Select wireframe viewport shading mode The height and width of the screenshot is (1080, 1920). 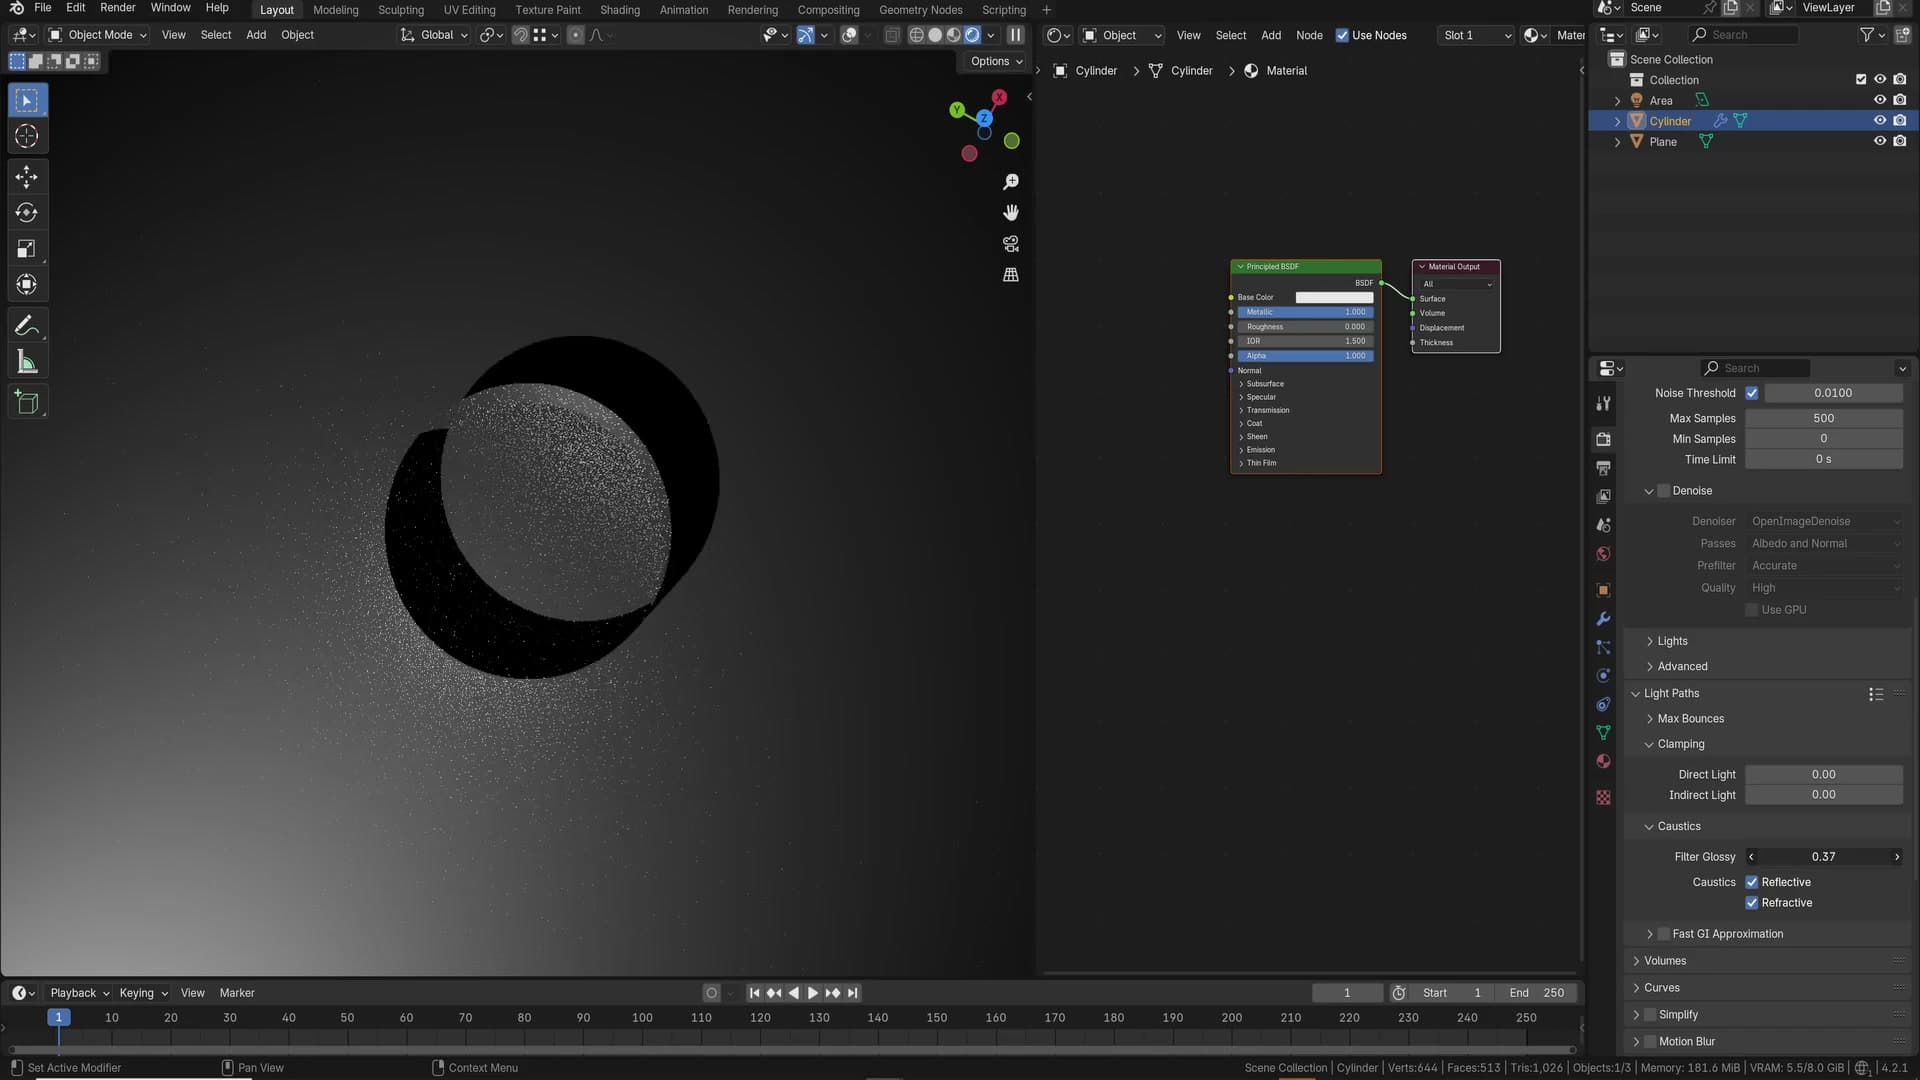916,35
